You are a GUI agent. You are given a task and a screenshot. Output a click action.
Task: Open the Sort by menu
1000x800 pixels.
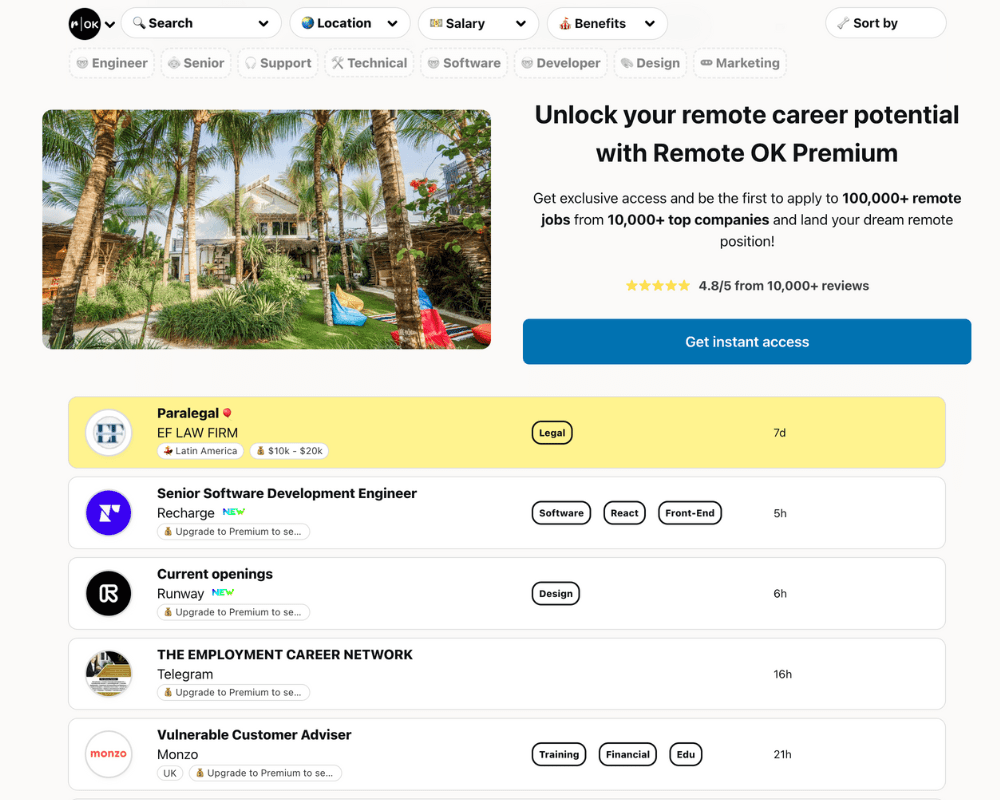pyautogui.click(x=885, y=23)
